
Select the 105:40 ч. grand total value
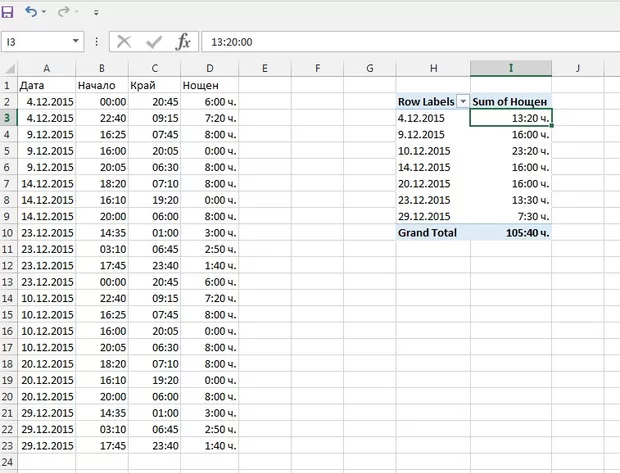pos(510,233)
